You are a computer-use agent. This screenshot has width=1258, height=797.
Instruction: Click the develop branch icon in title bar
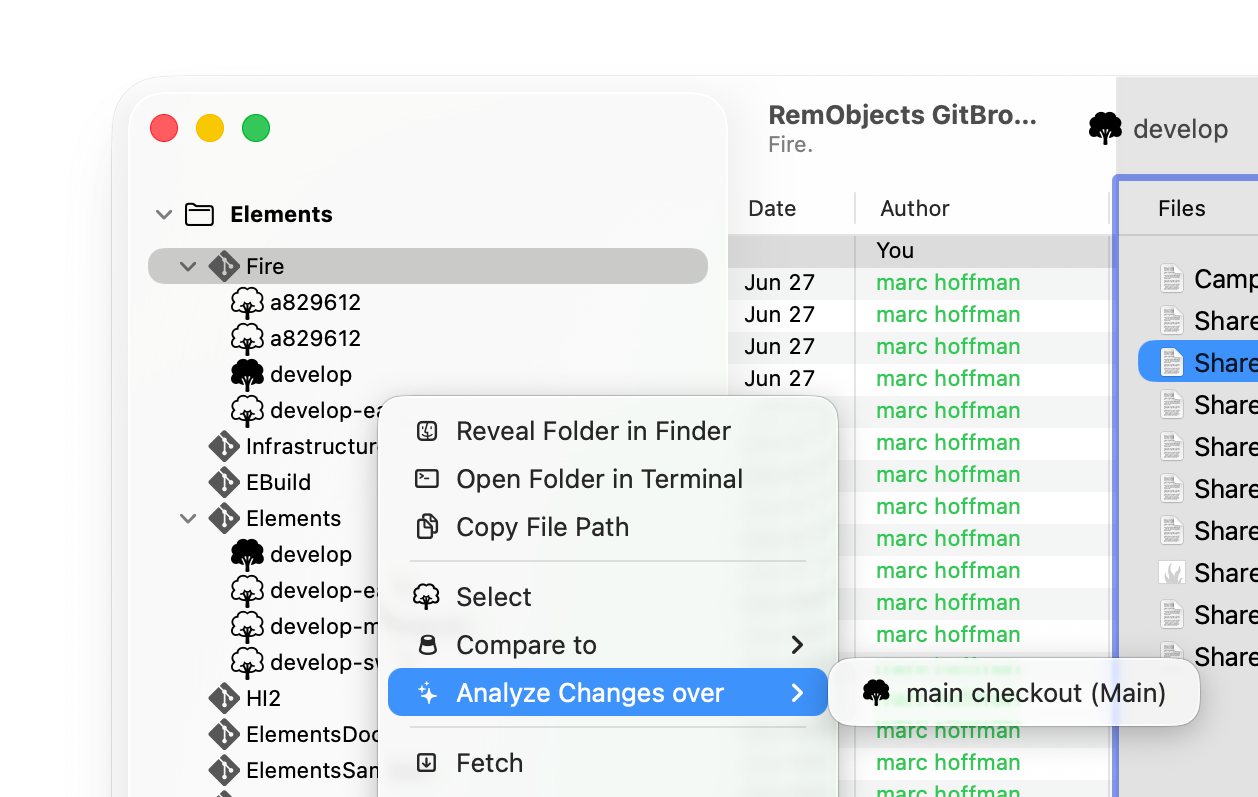coord(1105,128)
